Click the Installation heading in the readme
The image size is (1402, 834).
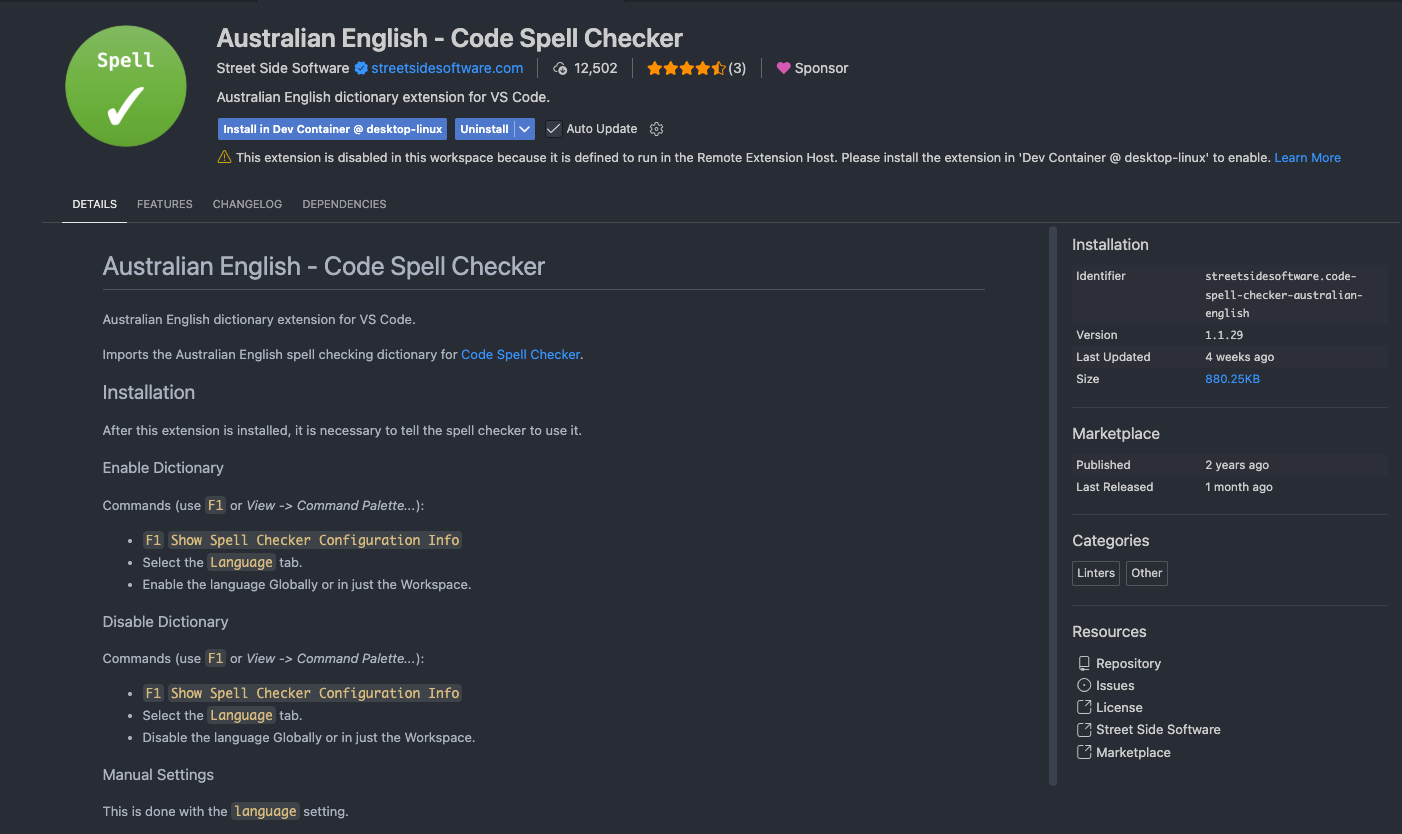(x=149, y=393)
